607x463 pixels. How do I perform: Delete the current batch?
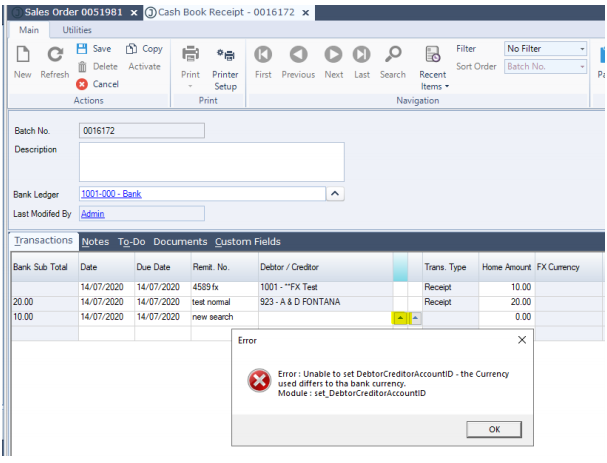coord(98,67)
